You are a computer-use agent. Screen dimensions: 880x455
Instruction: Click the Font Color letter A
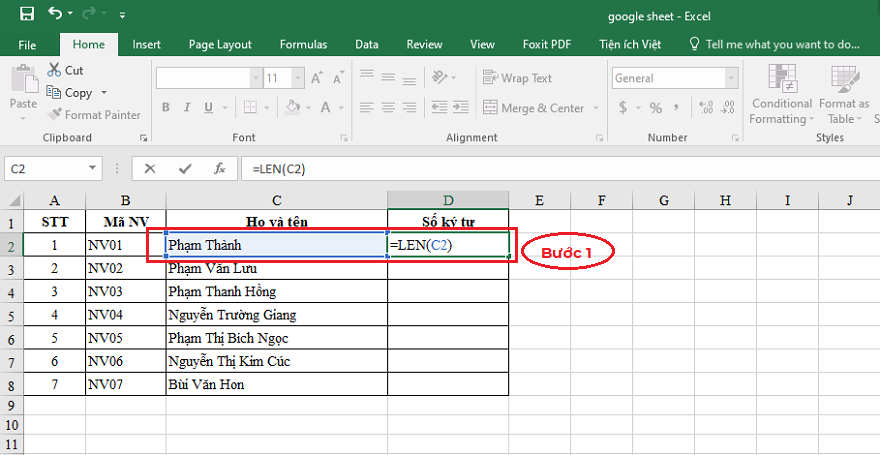(326, 107)
